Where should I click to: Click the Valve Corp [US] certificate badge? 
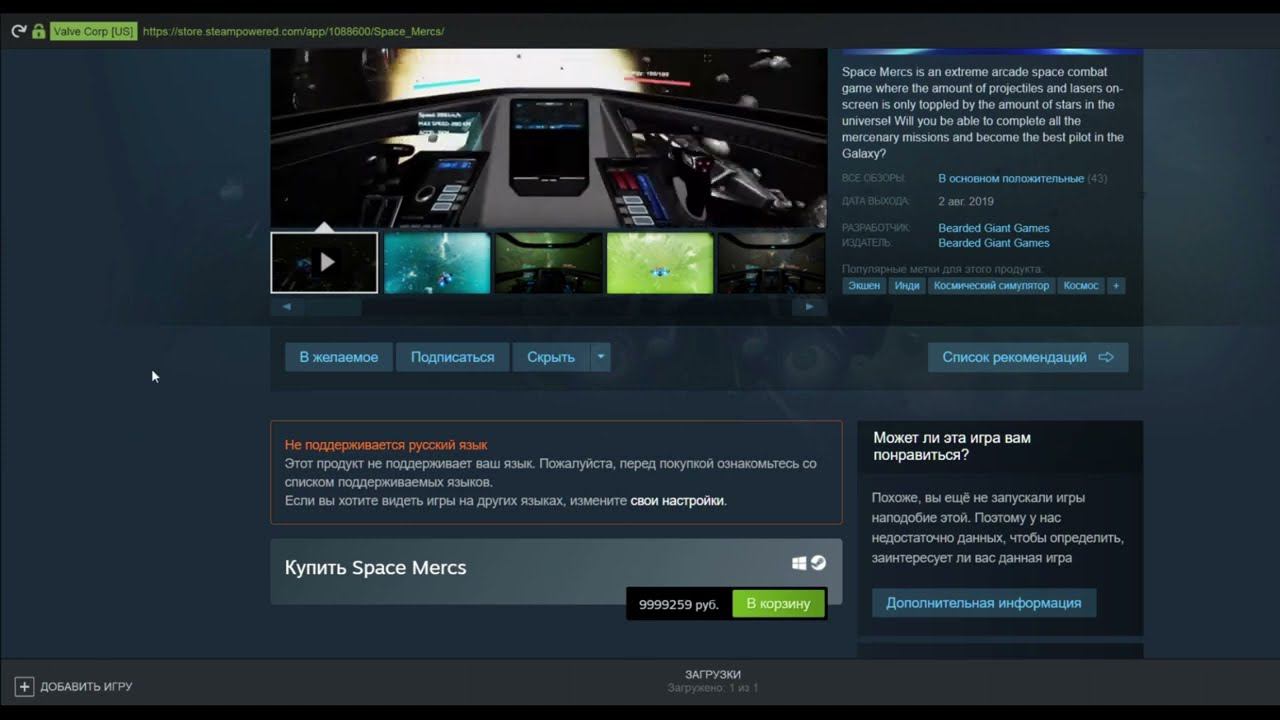click(93, 31)
